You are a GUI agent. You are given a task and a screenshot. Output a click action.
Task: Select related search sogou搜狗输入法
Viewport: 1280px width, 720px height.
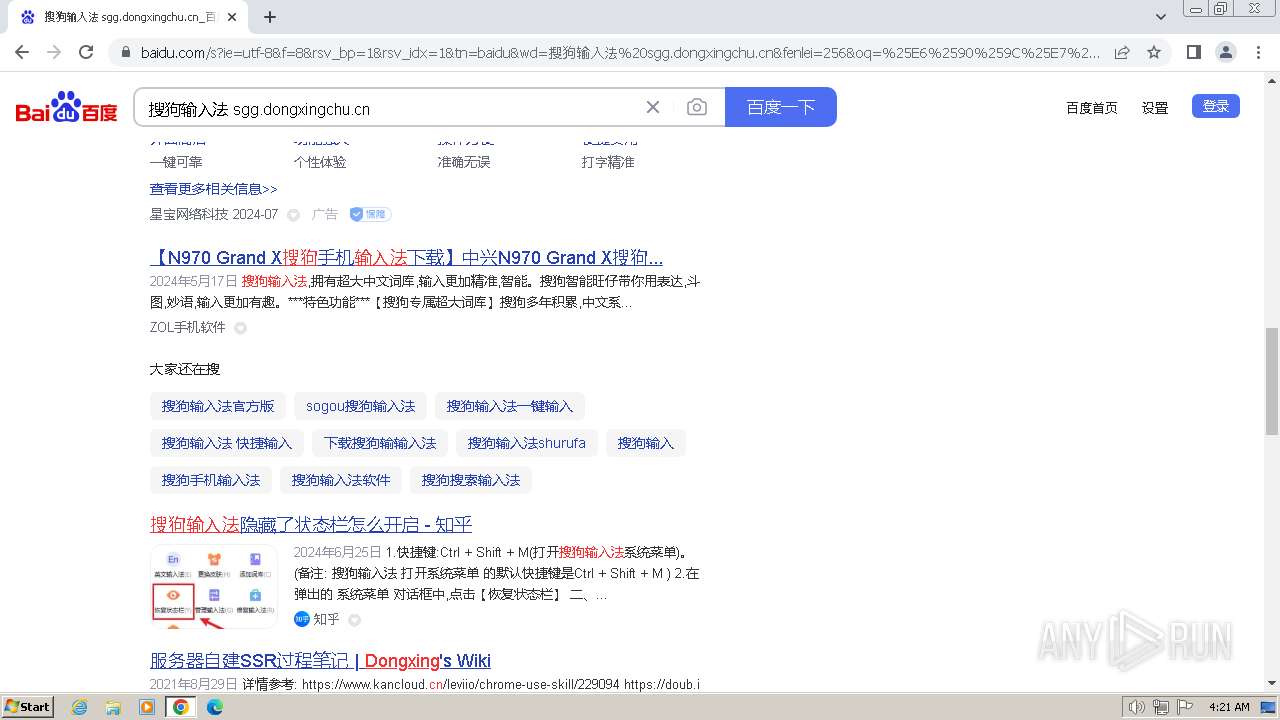(x=360, y=406)
